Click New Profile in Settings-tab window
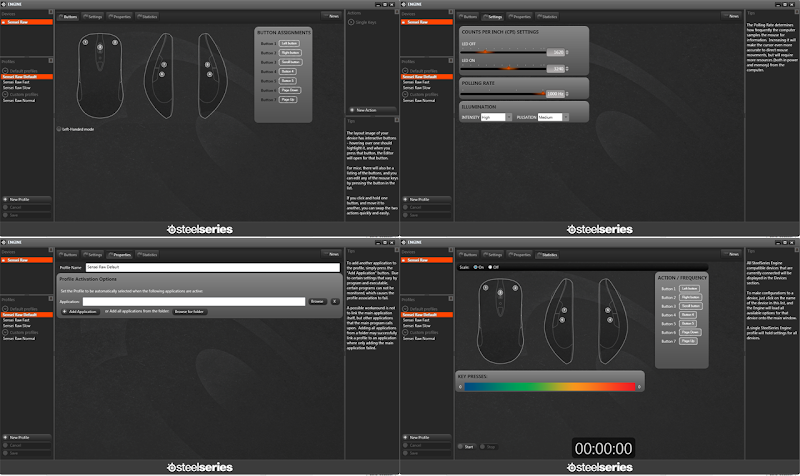800x476 pixels. pos(427,199)
